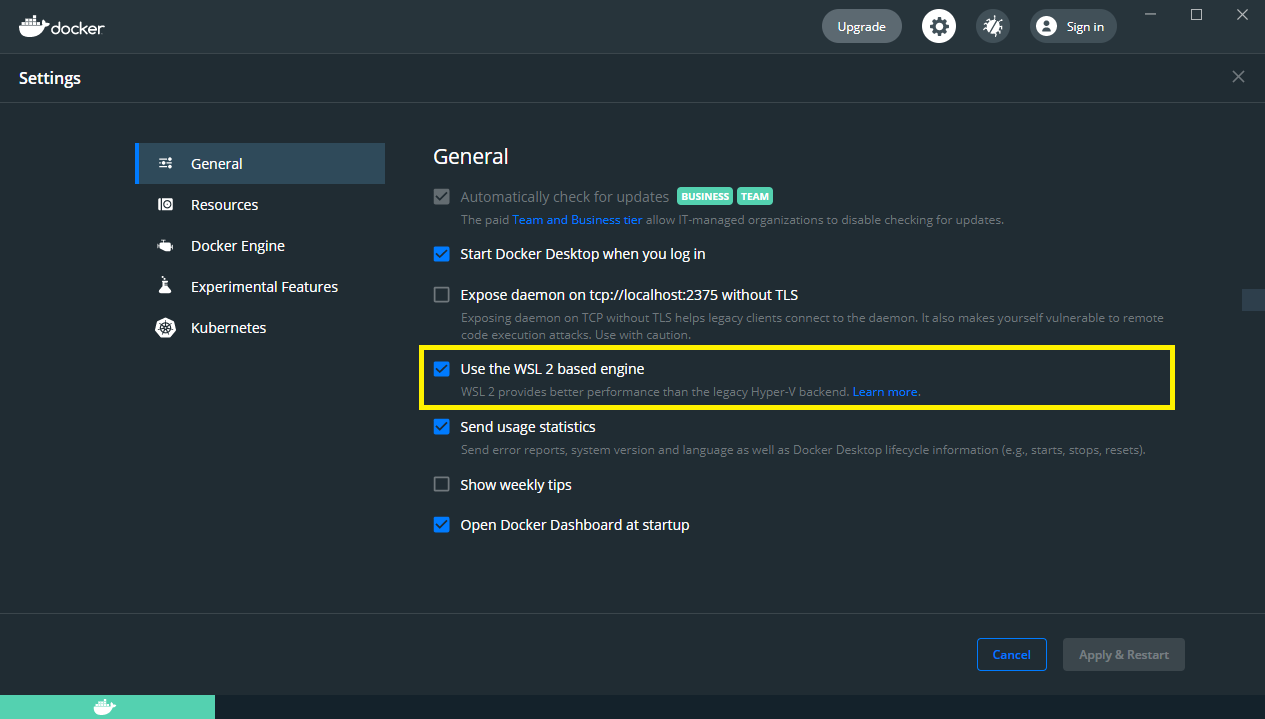Image resolution: width=1265 pixels, height=719 pixels.
Task: Click the Kubernetes wheel icon
Action: point(166,328)
